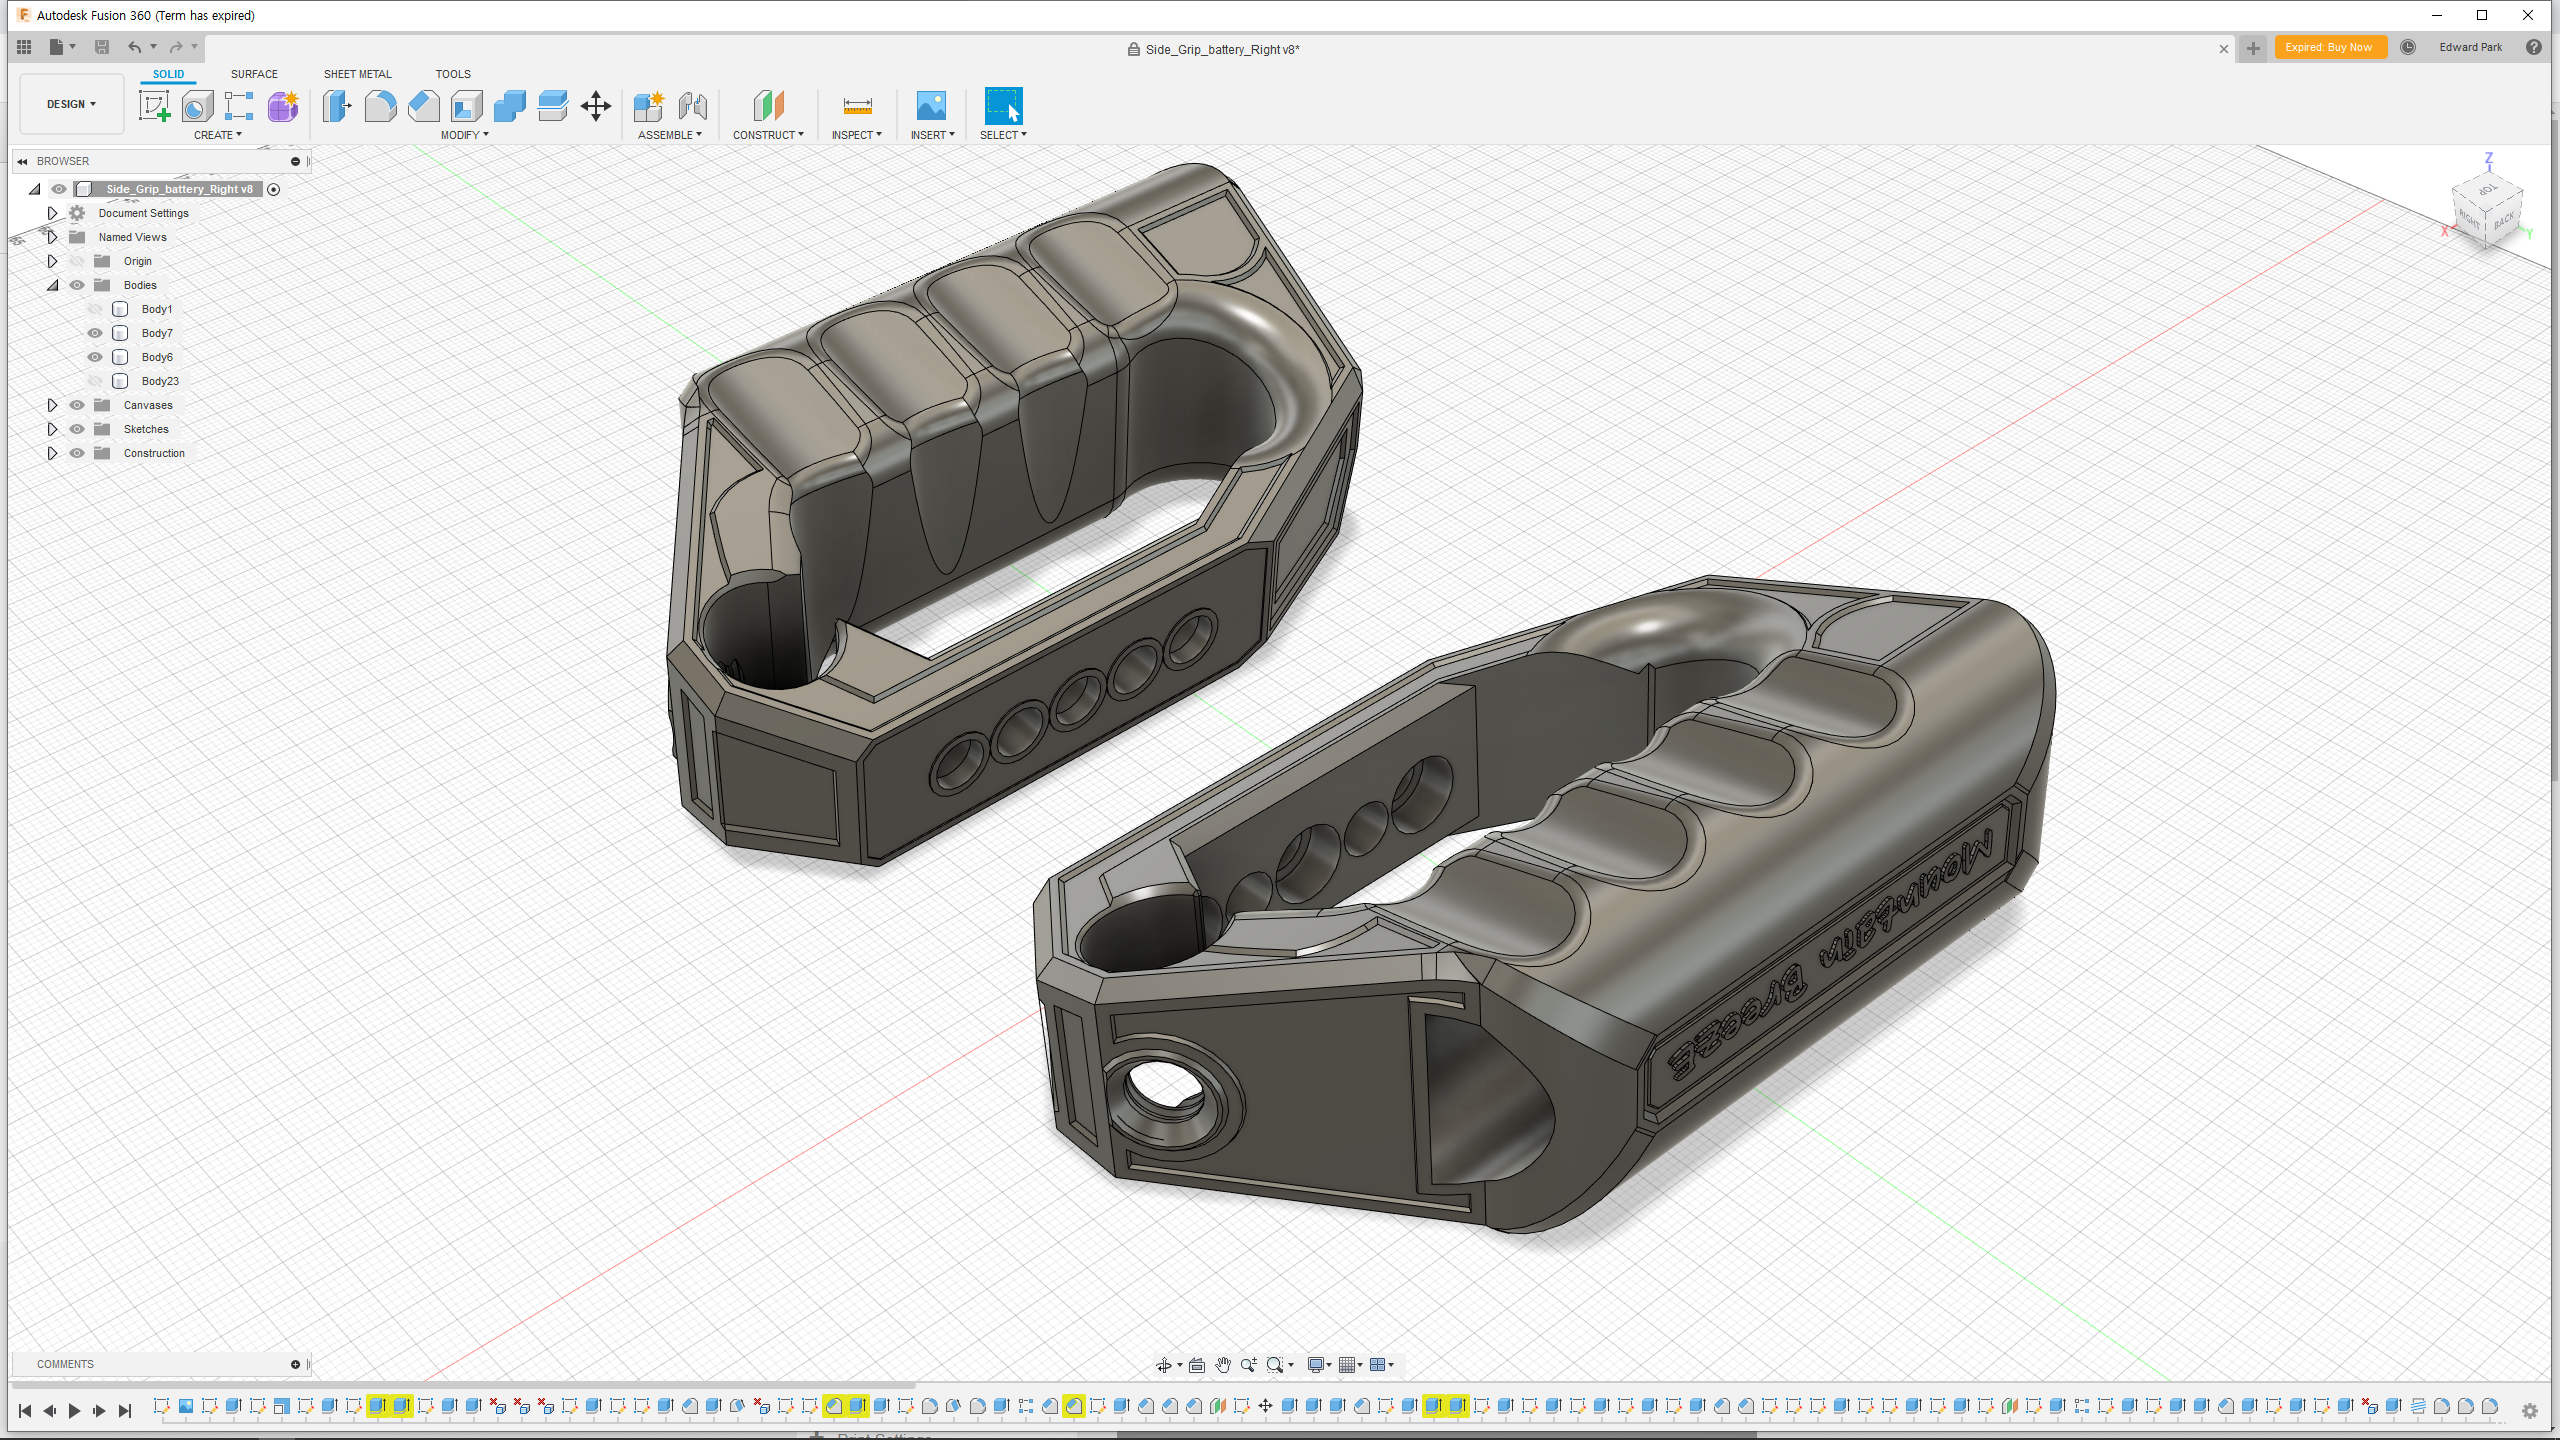Click the Expired: Buy Now button
Screen dimensions: 2560x1440
tap(2329, 47)
